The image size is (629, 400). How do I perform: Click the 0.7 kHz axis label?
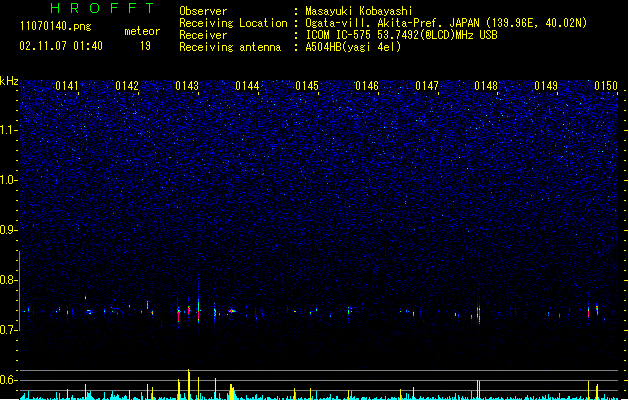click(9, 330)
